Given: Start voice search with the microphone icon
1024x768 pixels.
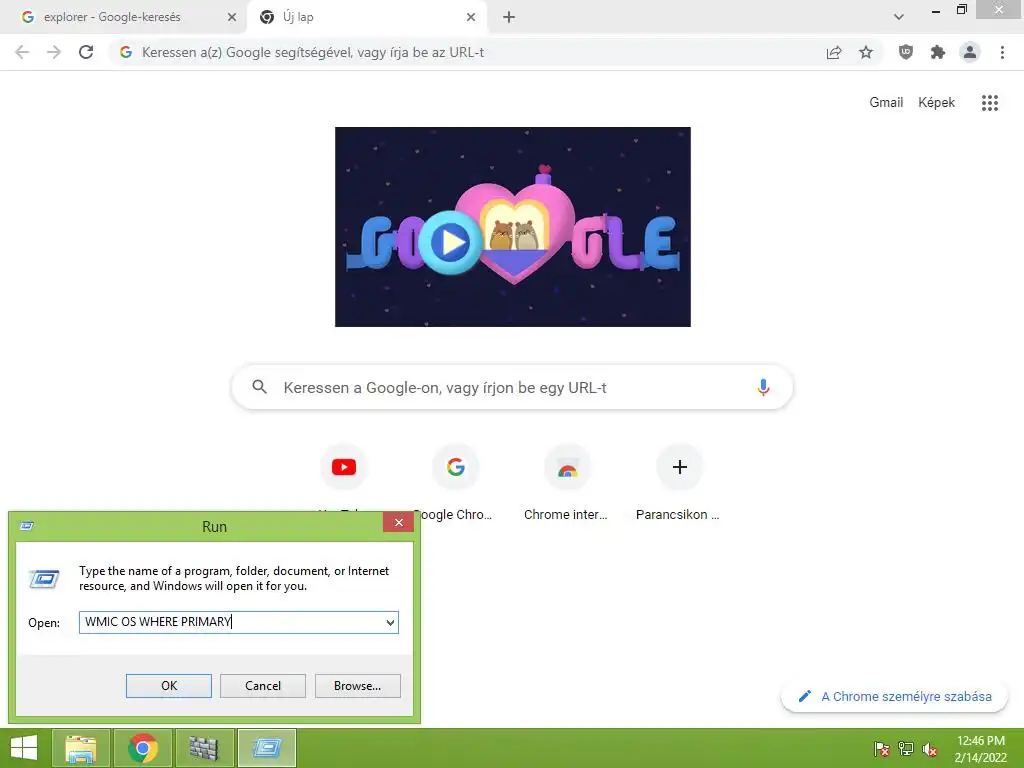Looking at the screenshot, I should point(763,387).
